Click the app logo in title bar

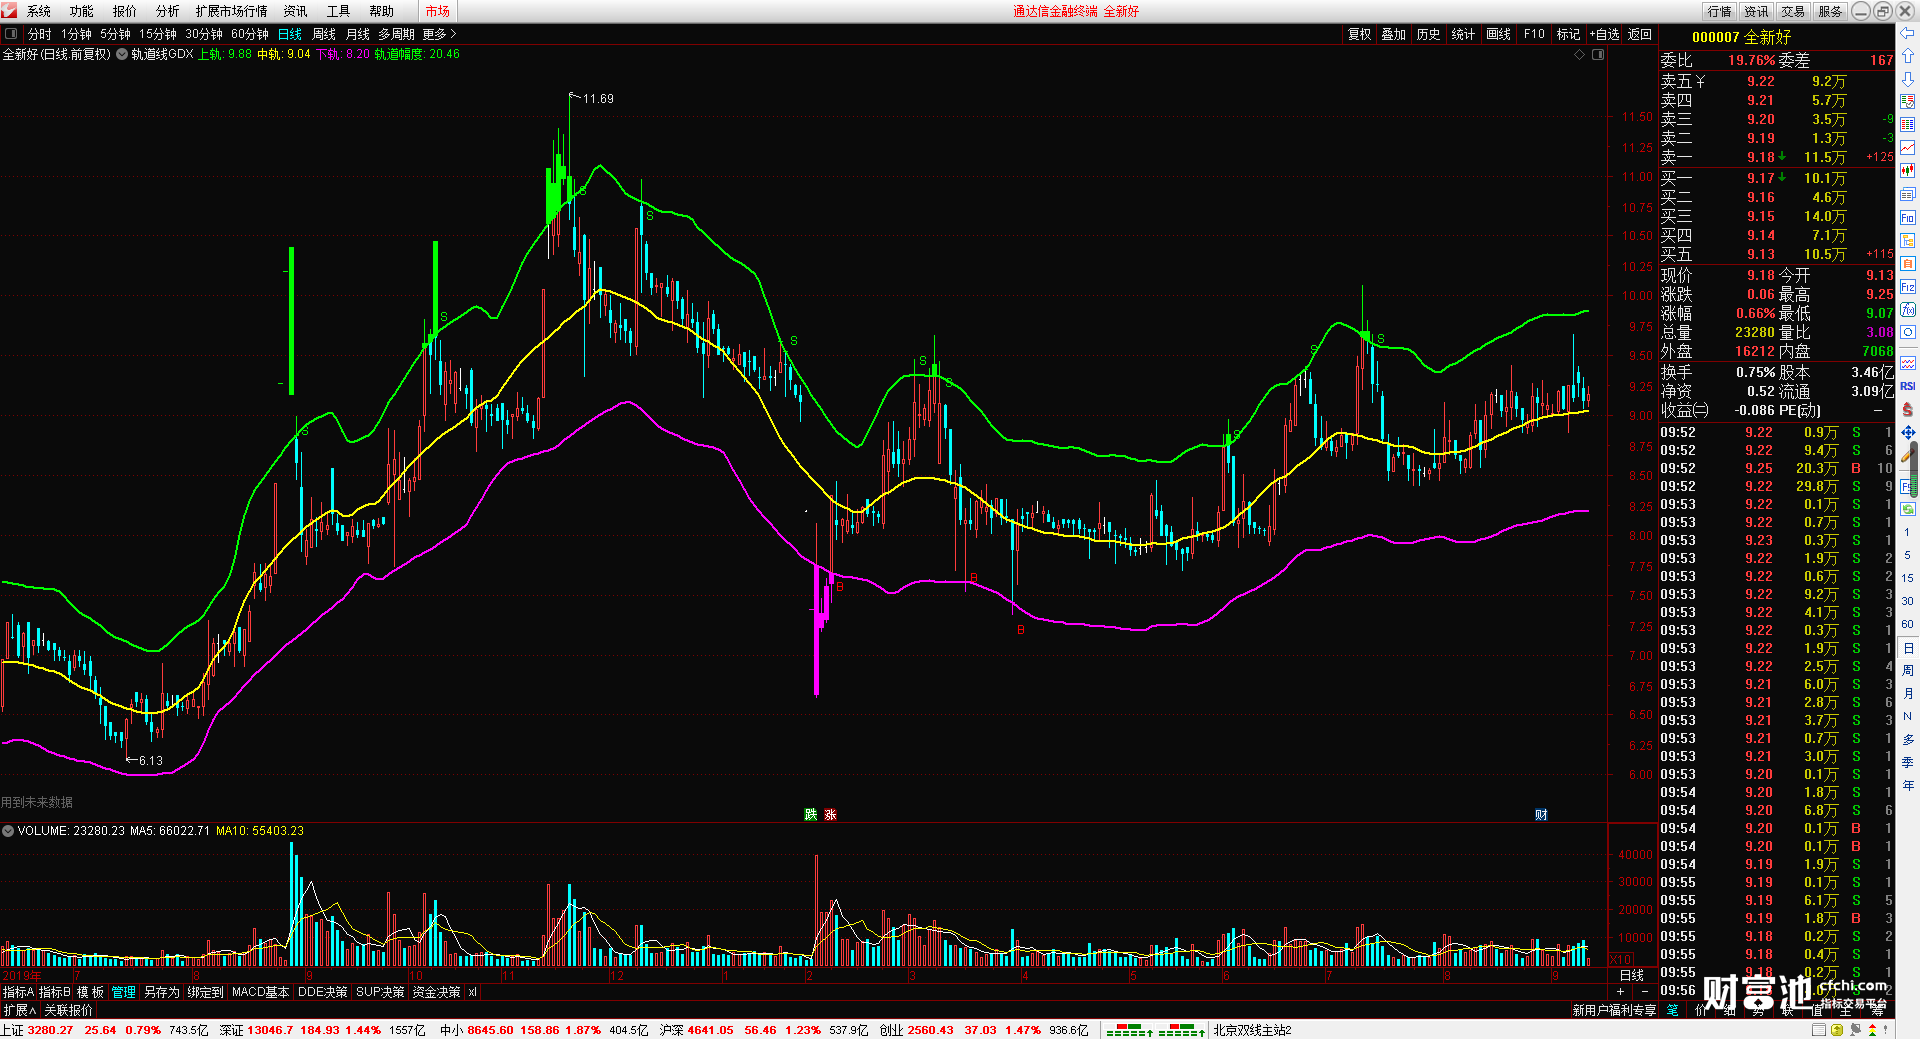click(x=10, y=11)
